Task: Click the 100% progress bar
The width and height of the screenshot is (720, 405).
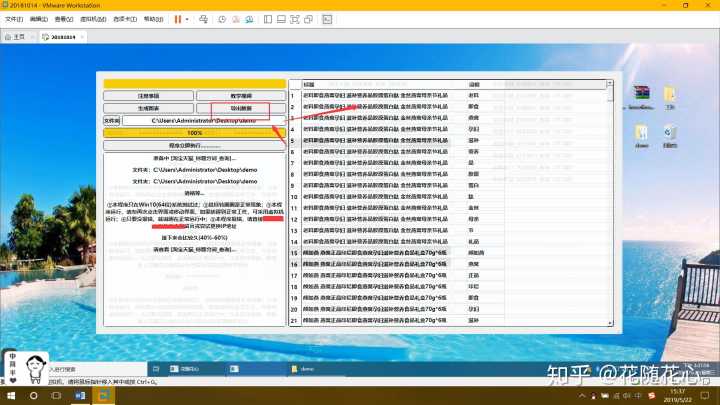Action: point(194,132)
